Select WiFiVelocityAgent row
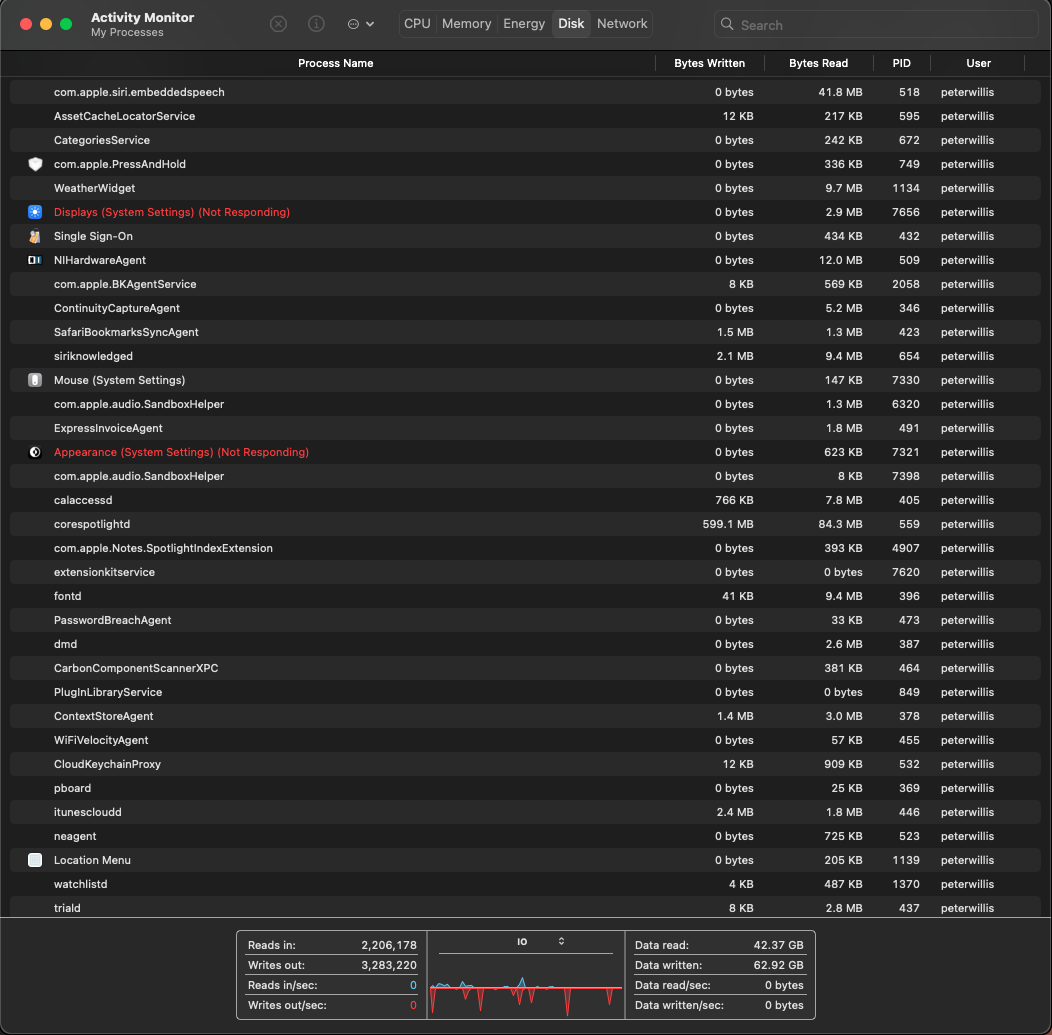 pos(525,741)
